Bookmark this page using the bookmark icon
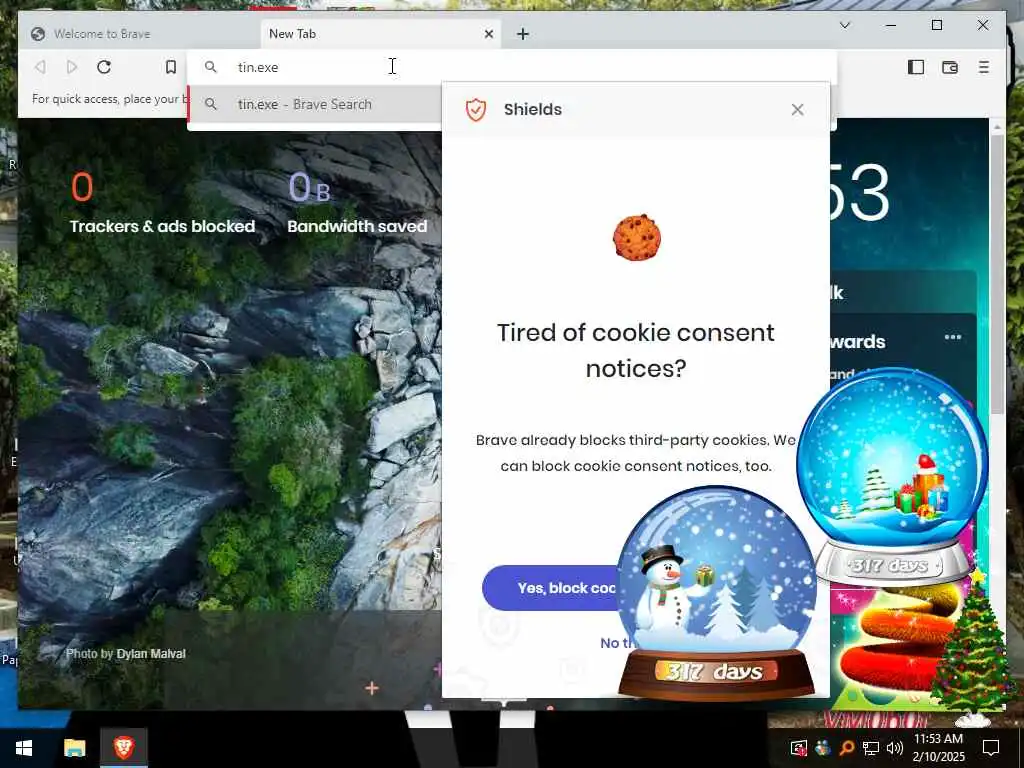The image size is (1024, 768). (170, 67)
